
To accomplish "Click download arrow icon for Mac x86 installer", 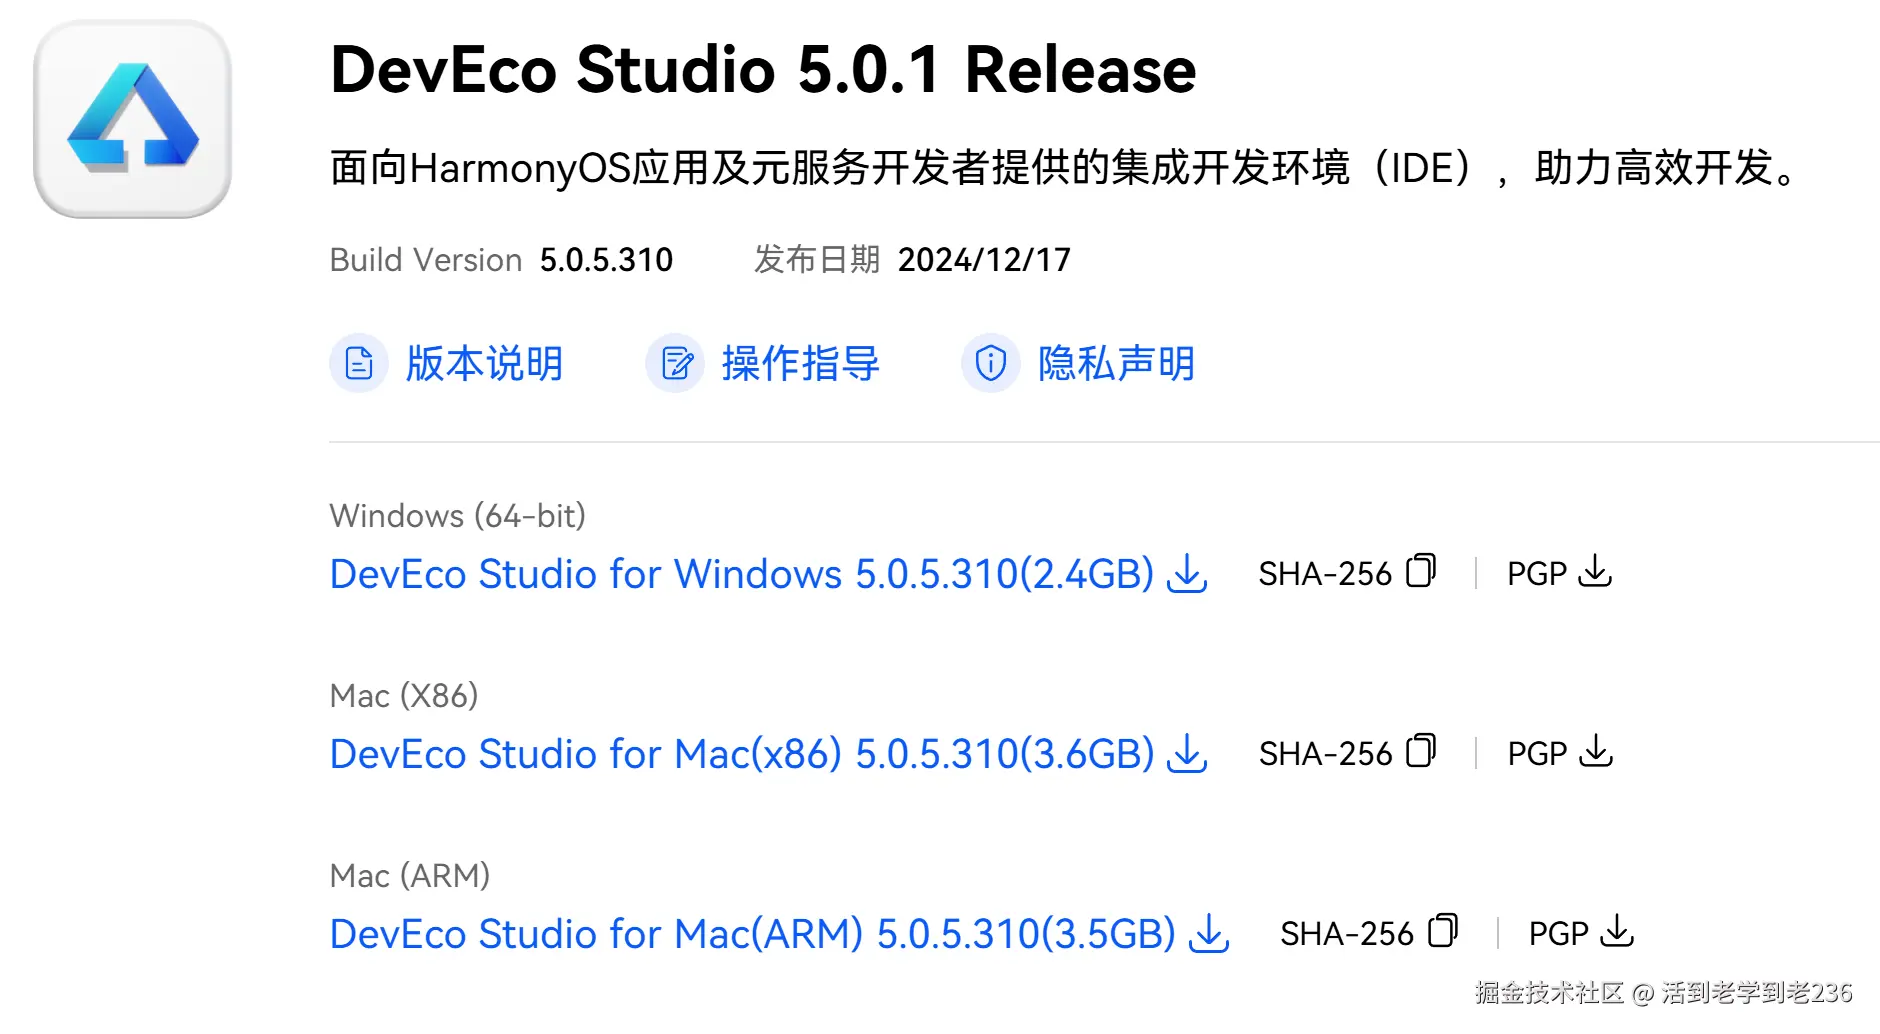I will [1187, 754].
